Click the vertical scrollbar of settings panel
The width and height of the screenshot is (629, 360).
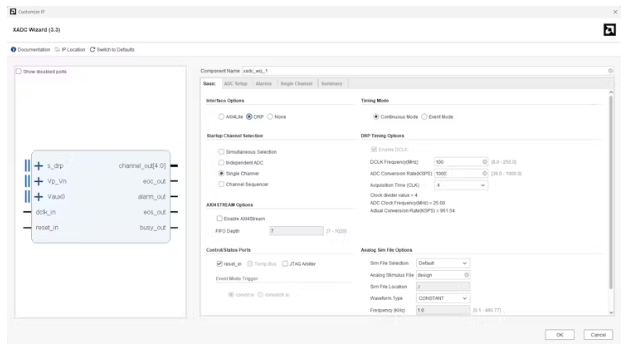[x=611, y=193]
